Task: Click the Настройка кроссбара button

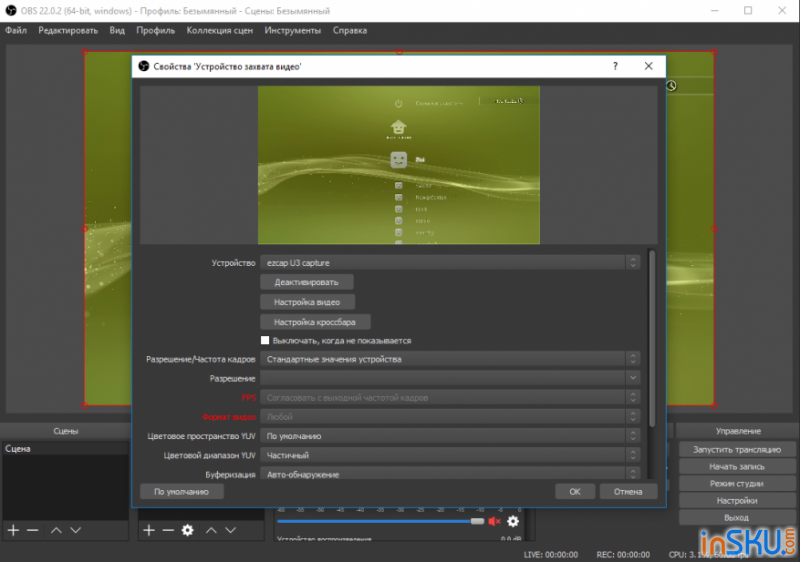Action: point(315,322)
